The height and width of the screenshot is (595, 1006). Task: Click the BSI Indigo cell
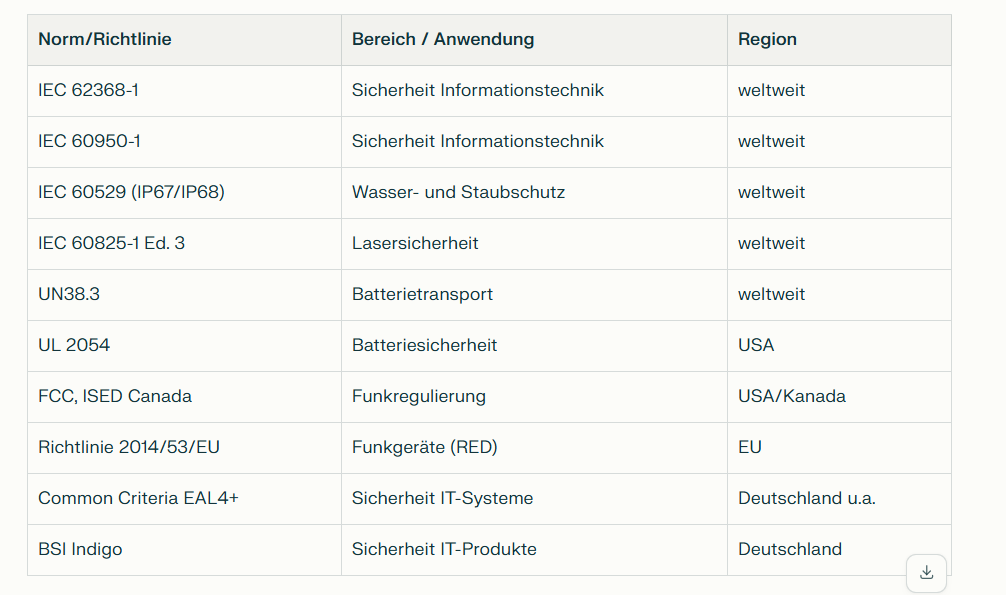(x=80, y=549)
